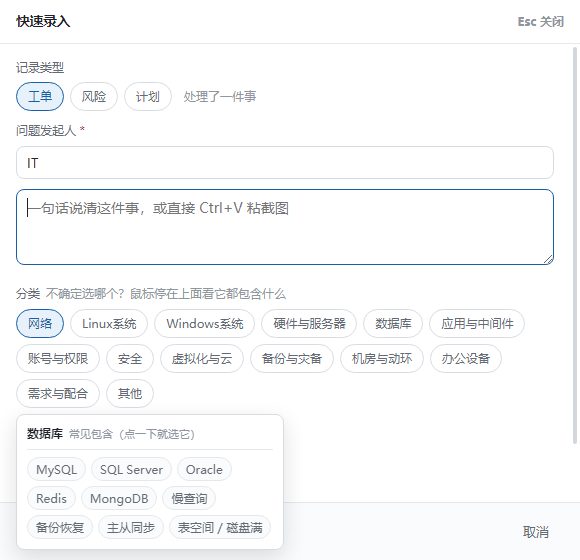Choose the 数据库 category chip

(x=393, y=324)
